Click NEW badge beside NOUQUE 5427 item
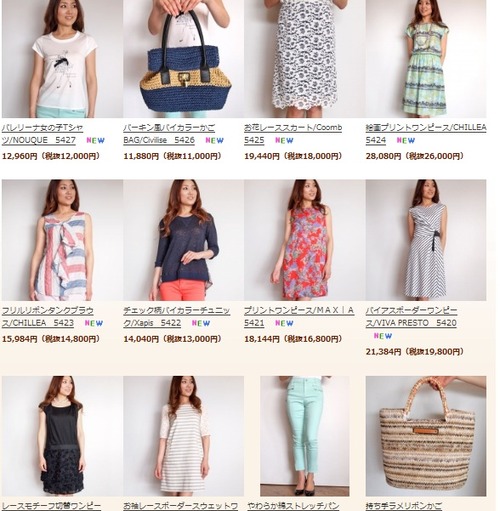The image size is (500, 511). click(x=96, y=140)
